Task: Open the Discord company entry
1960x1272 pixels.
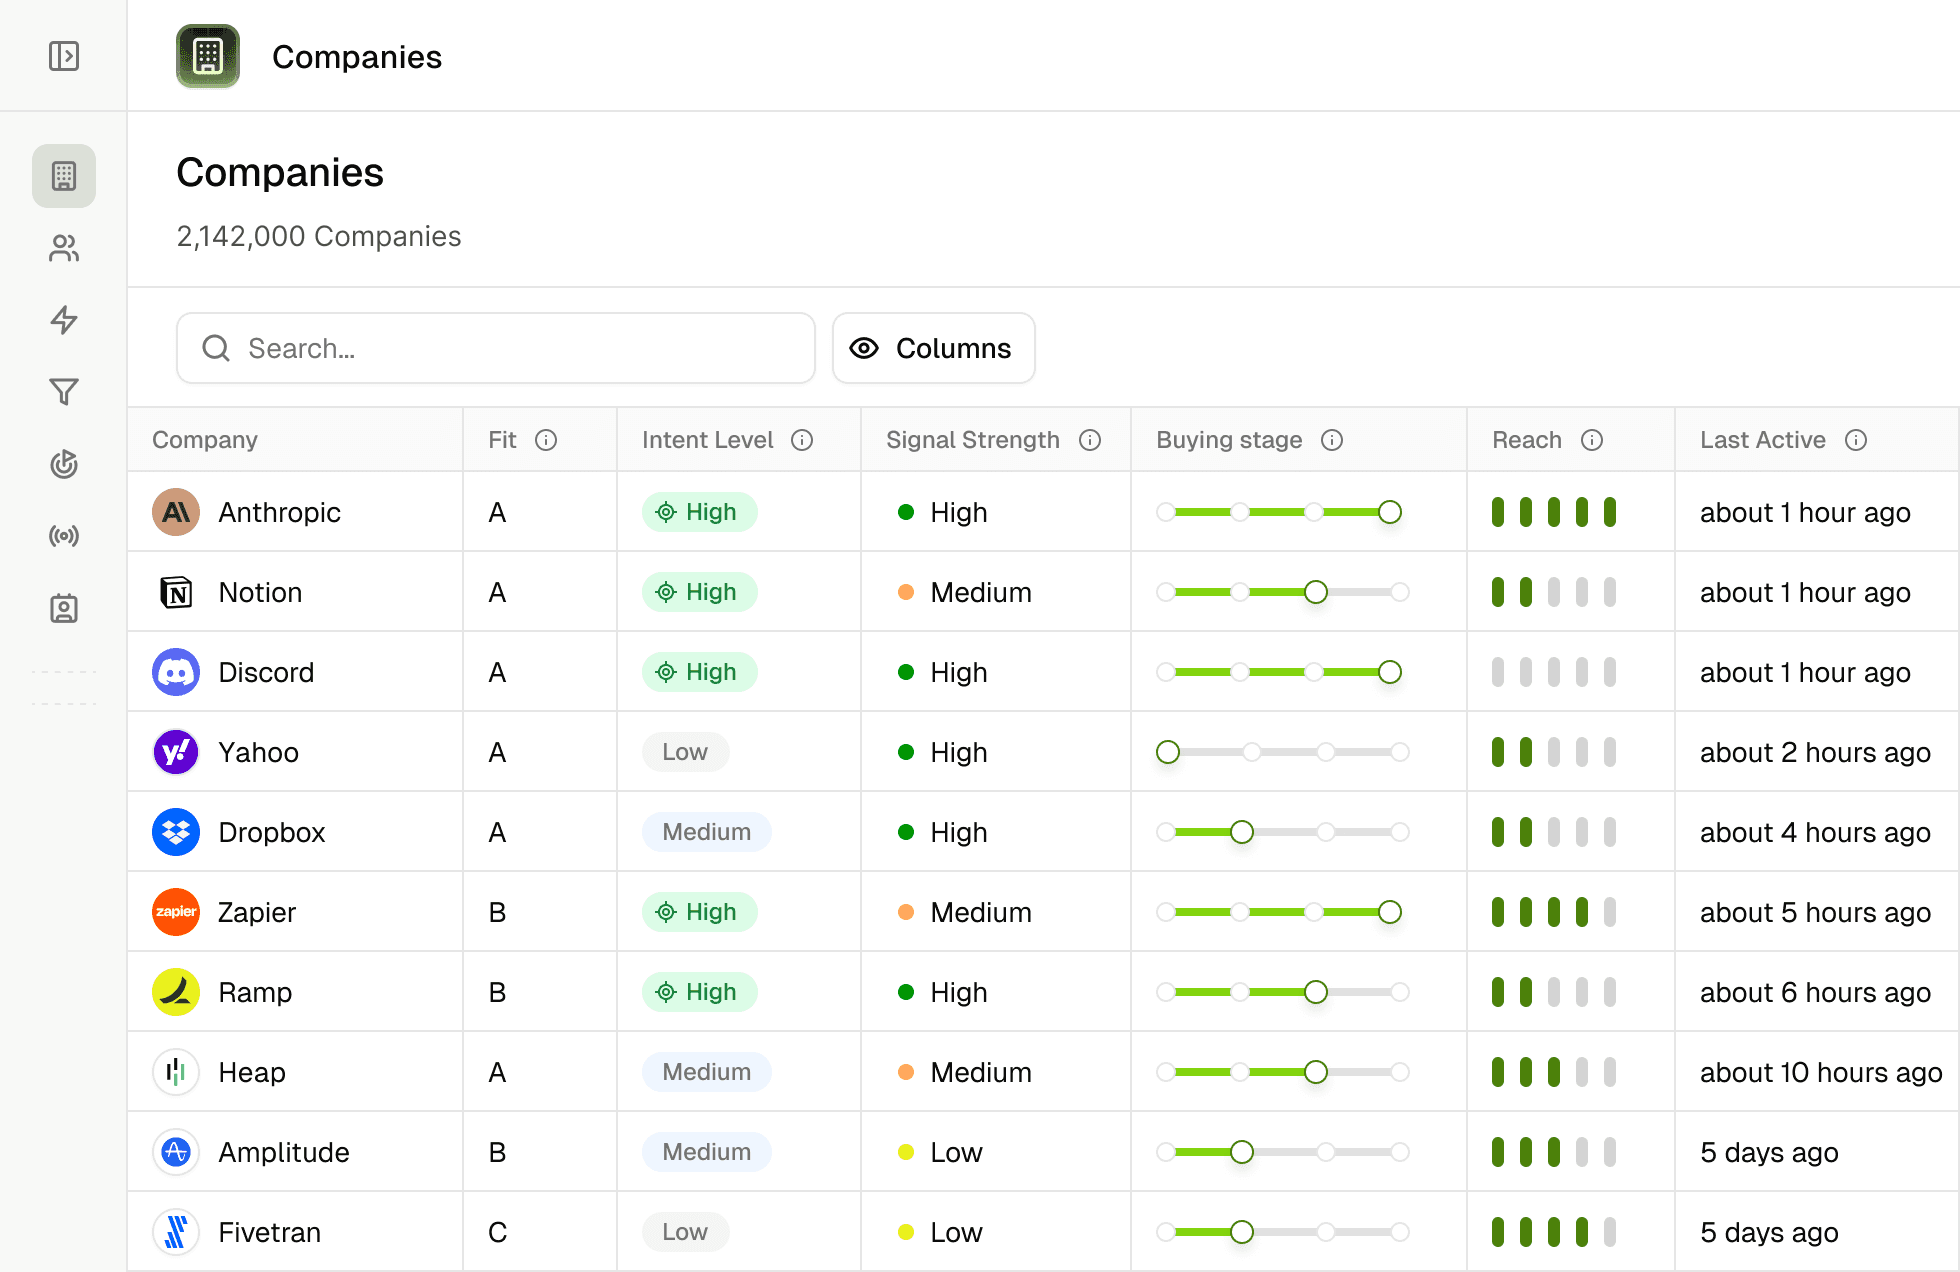Action: [266, 672]
